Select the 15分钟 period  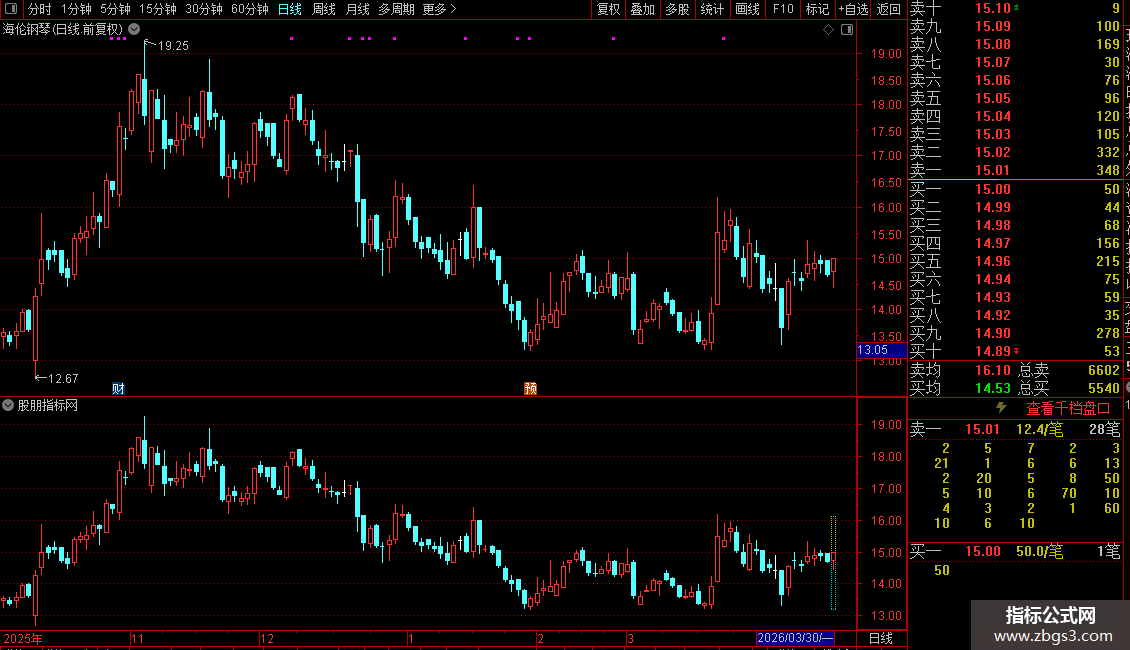[x=157, y=9]
